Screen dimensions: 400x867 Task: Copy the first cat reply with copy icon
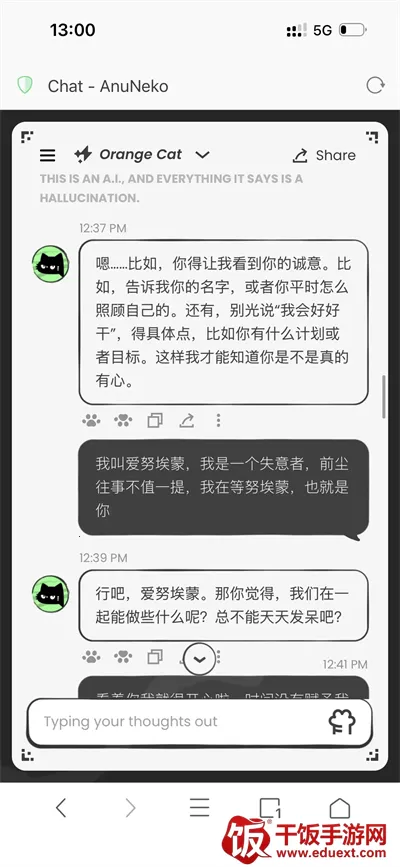(x=155, y=421)
